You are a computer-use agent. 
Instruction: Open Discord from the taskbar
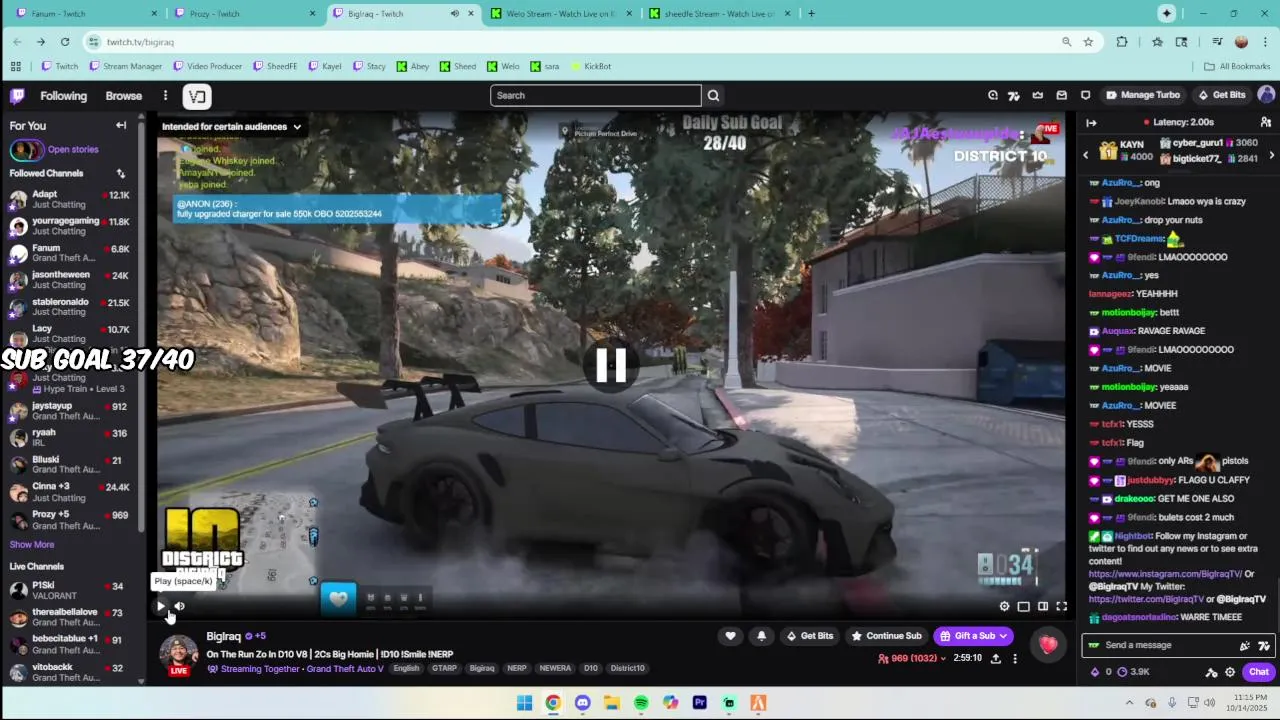[x=582, y=703]
